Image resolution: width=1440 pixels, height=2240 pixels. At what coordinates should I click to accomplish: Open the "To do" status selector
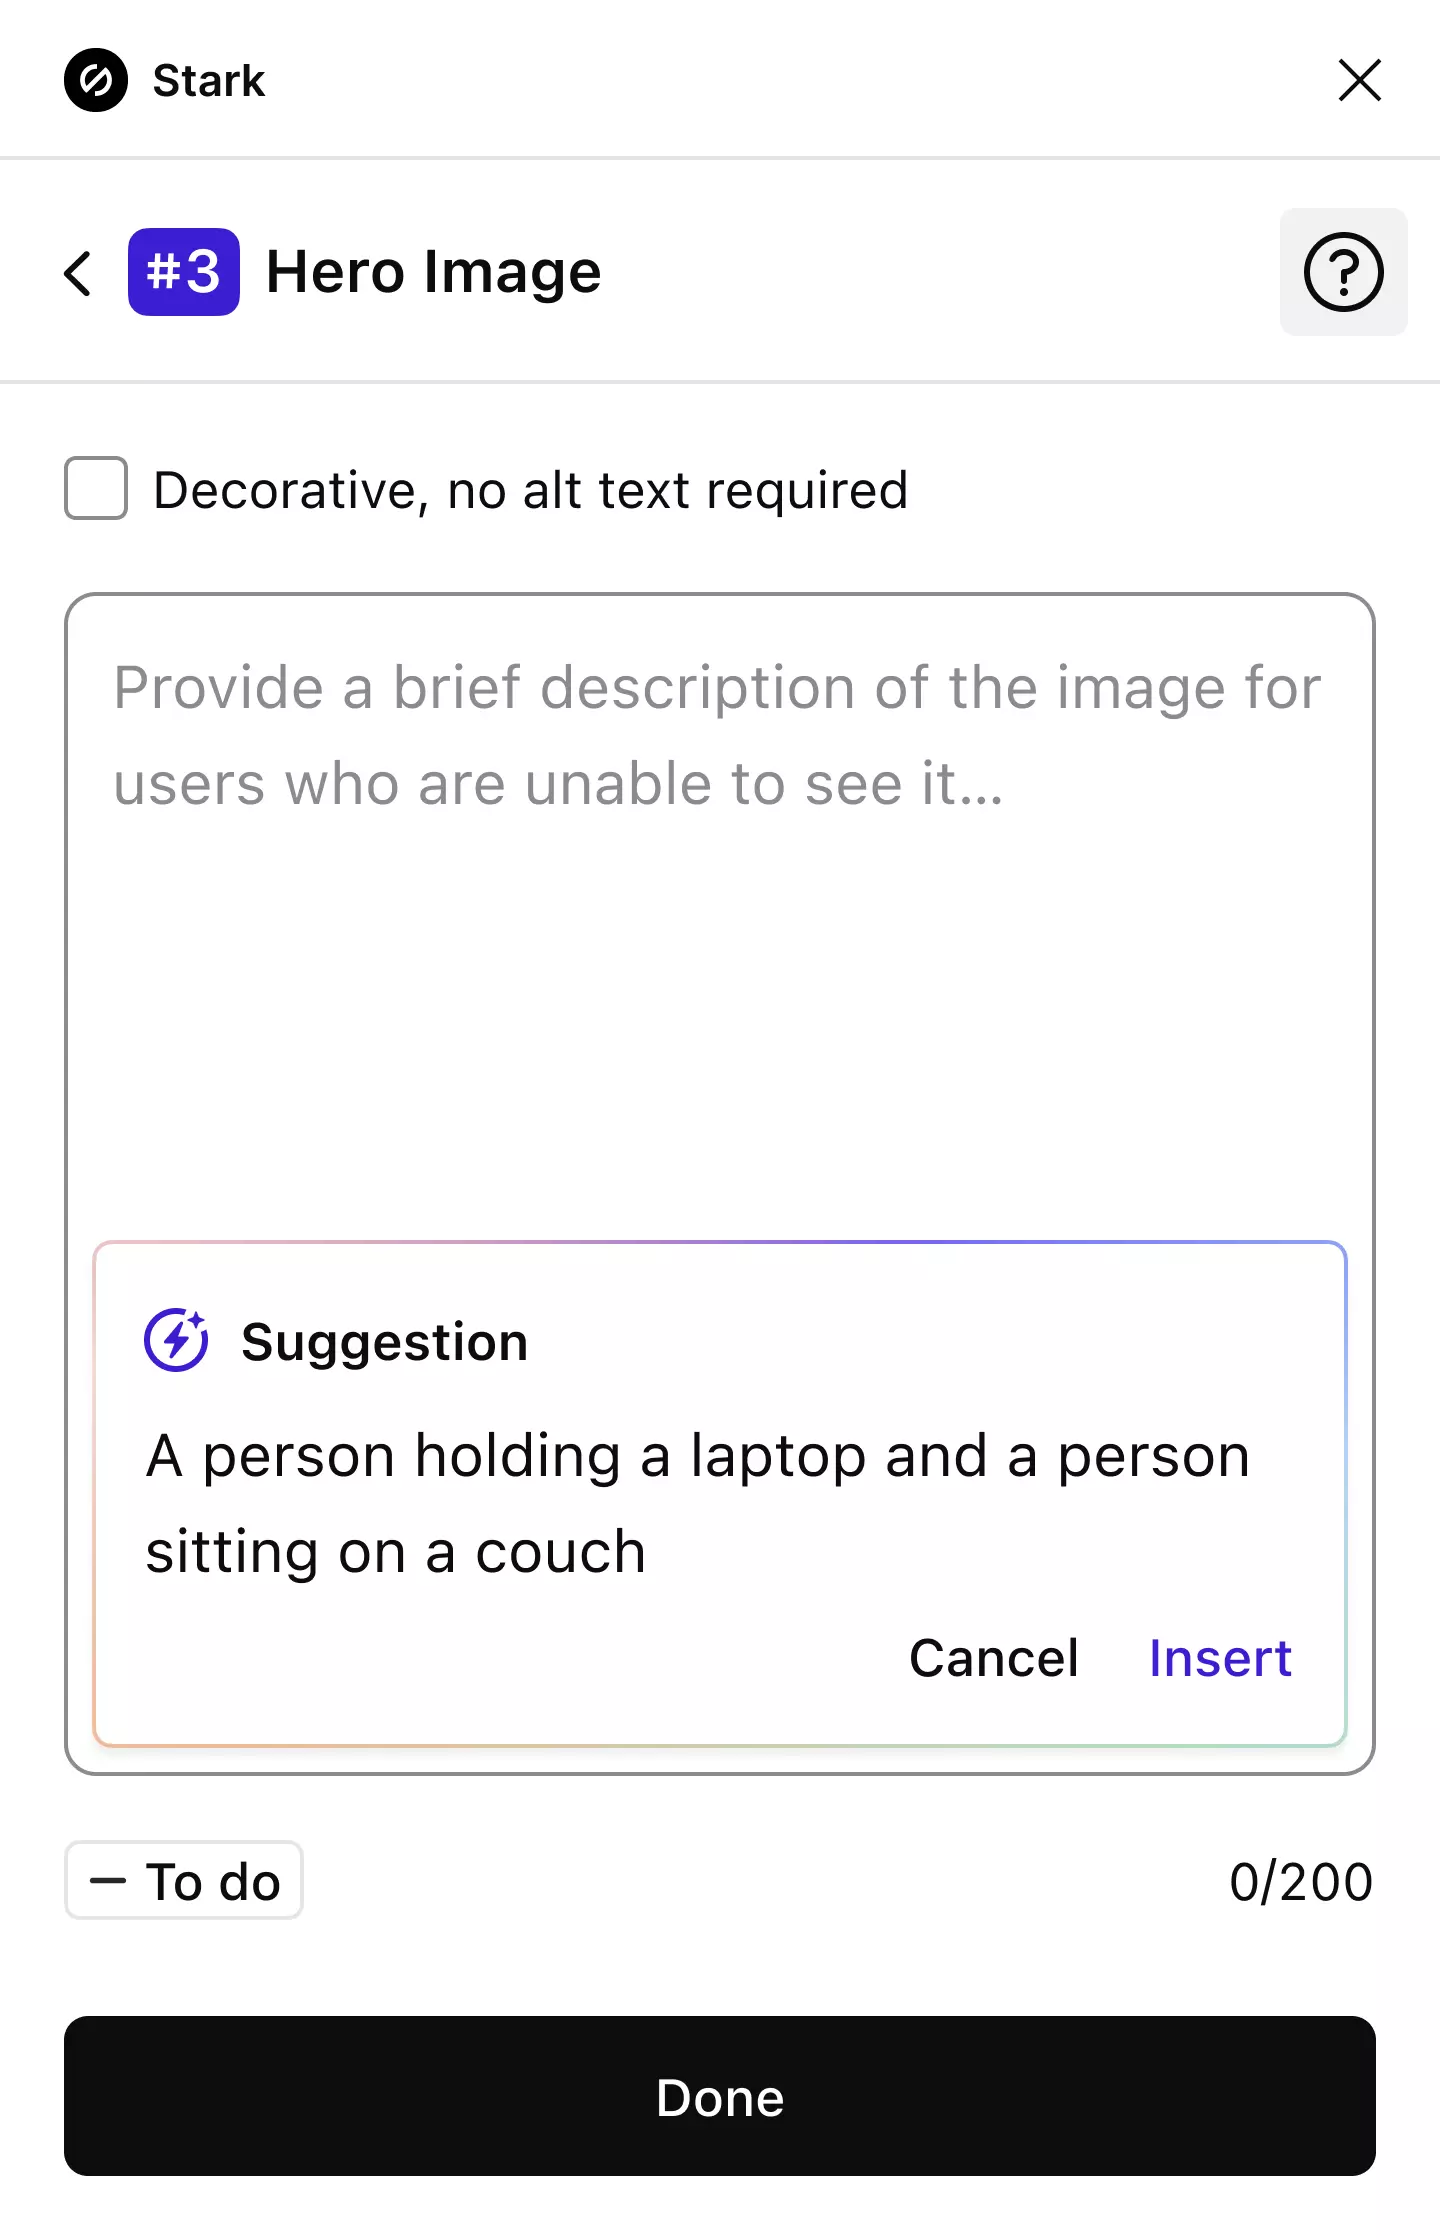pos(184,1879)
